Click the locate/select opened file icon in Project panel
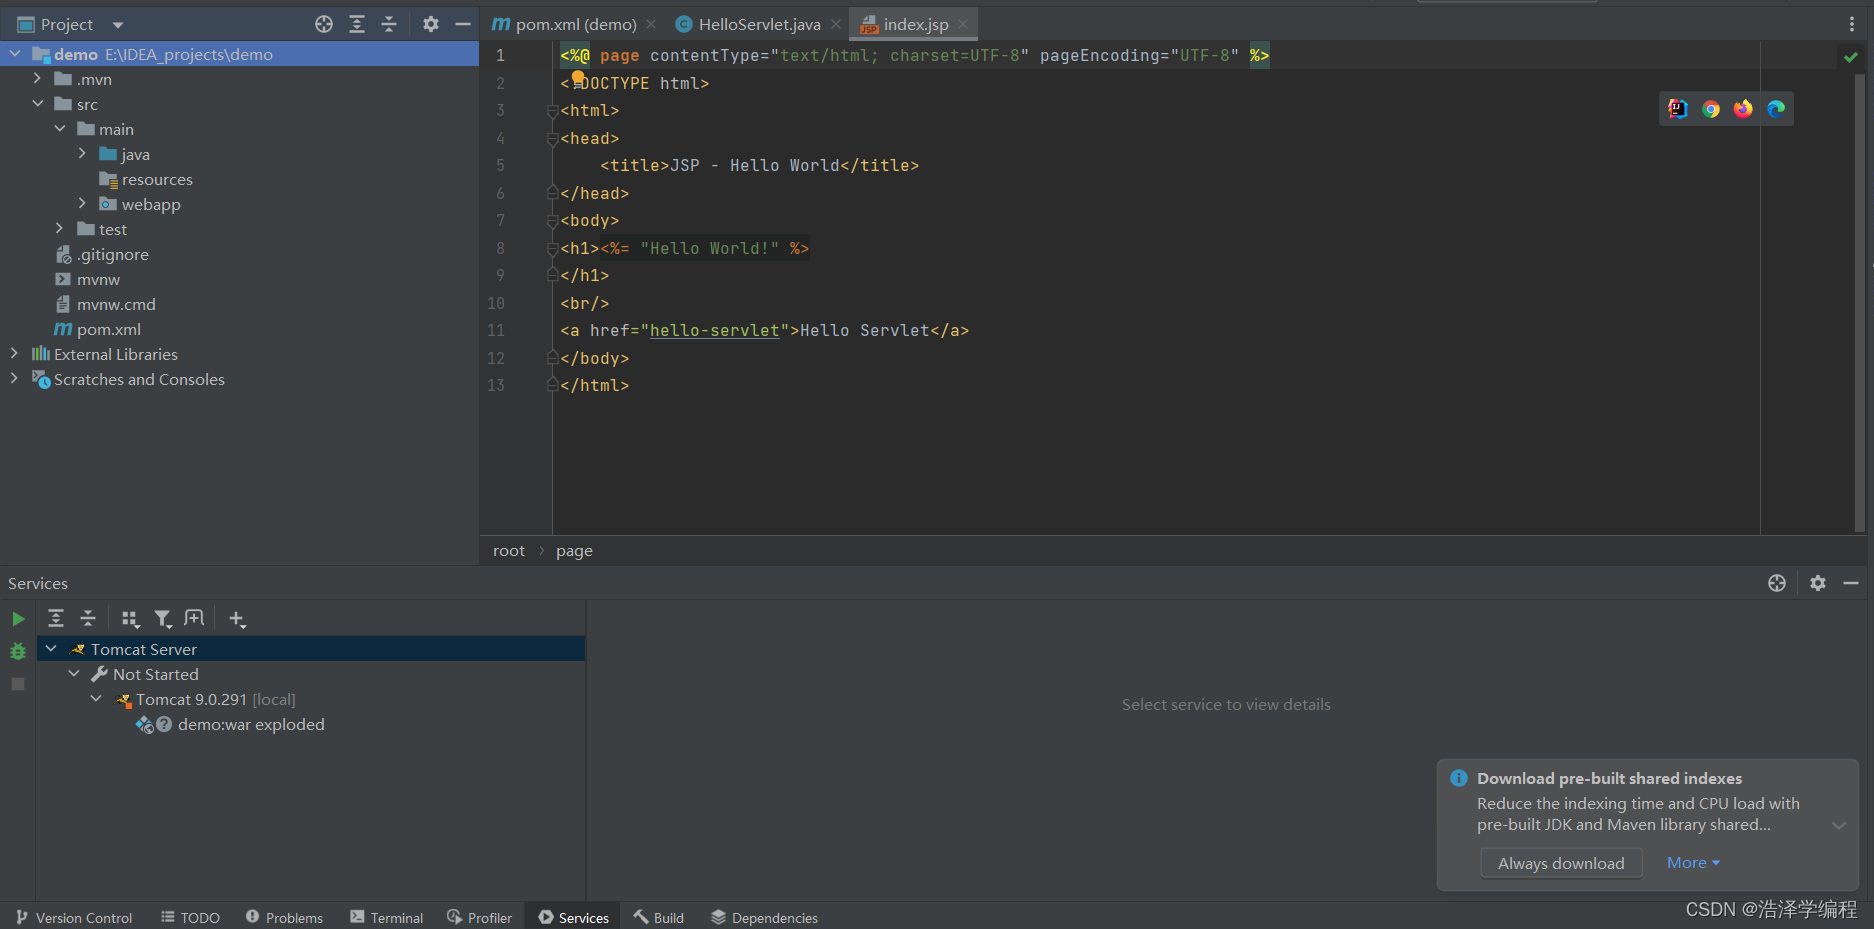The height and width of the screenshot is (929, 1874). coord(324,24)
